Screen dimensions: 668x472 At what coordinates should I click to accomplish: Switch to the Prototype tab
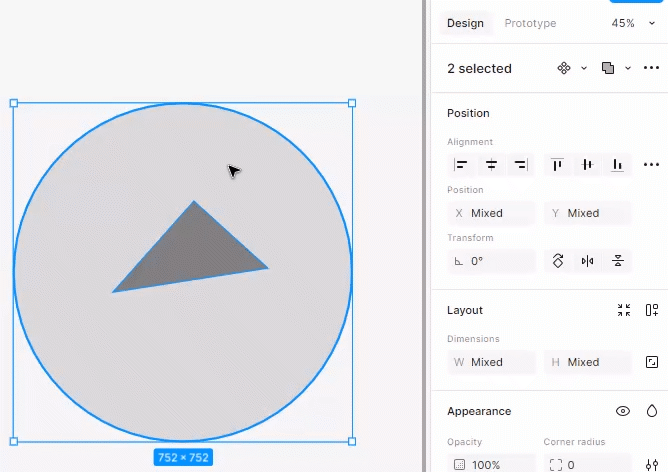(x=530, y=23)
